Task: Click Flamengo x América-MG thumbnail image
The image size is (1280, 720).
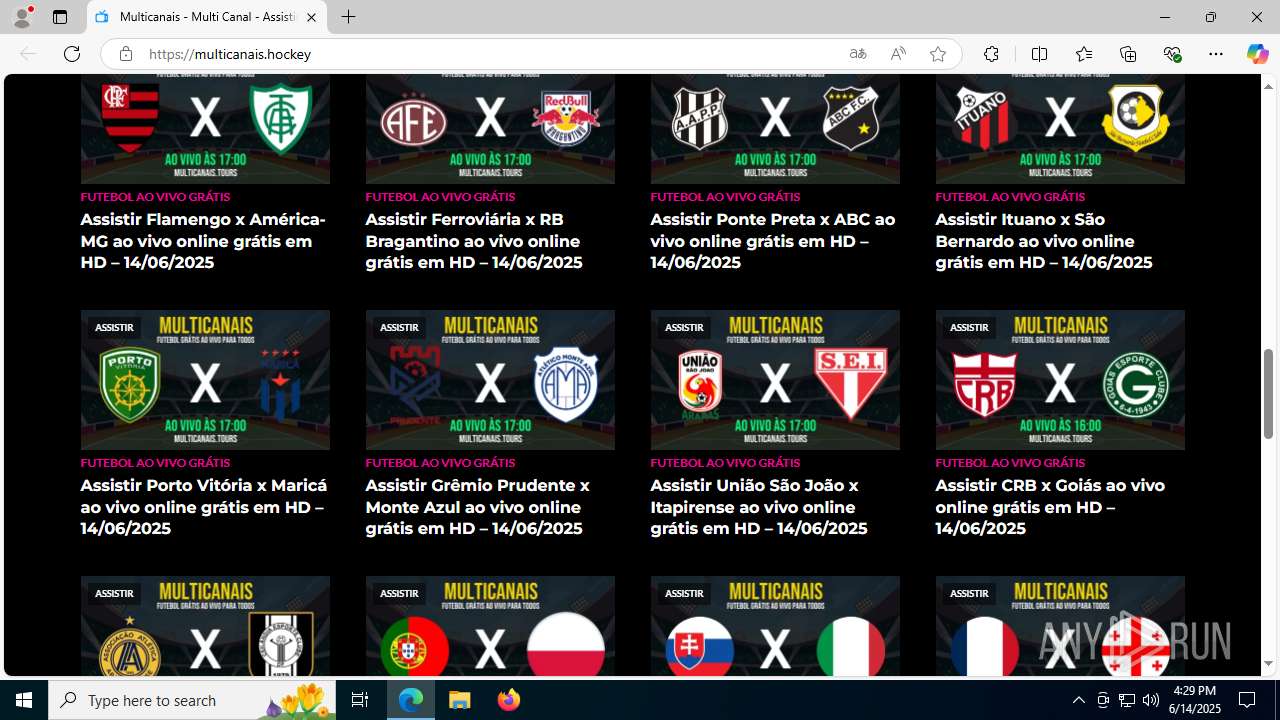Action: 205,129
